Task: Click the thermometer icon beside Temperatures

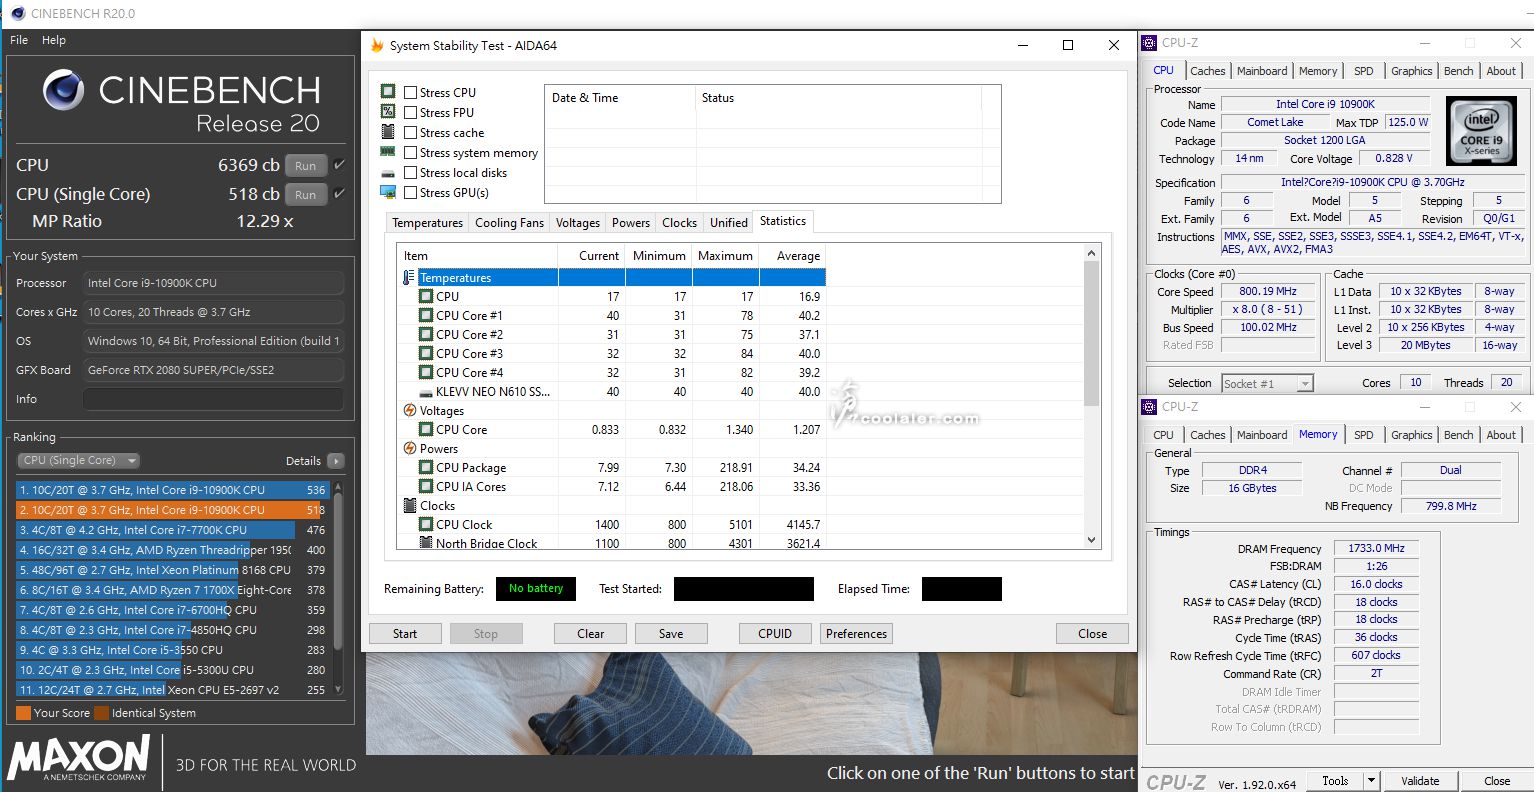Action: (409, 278)
